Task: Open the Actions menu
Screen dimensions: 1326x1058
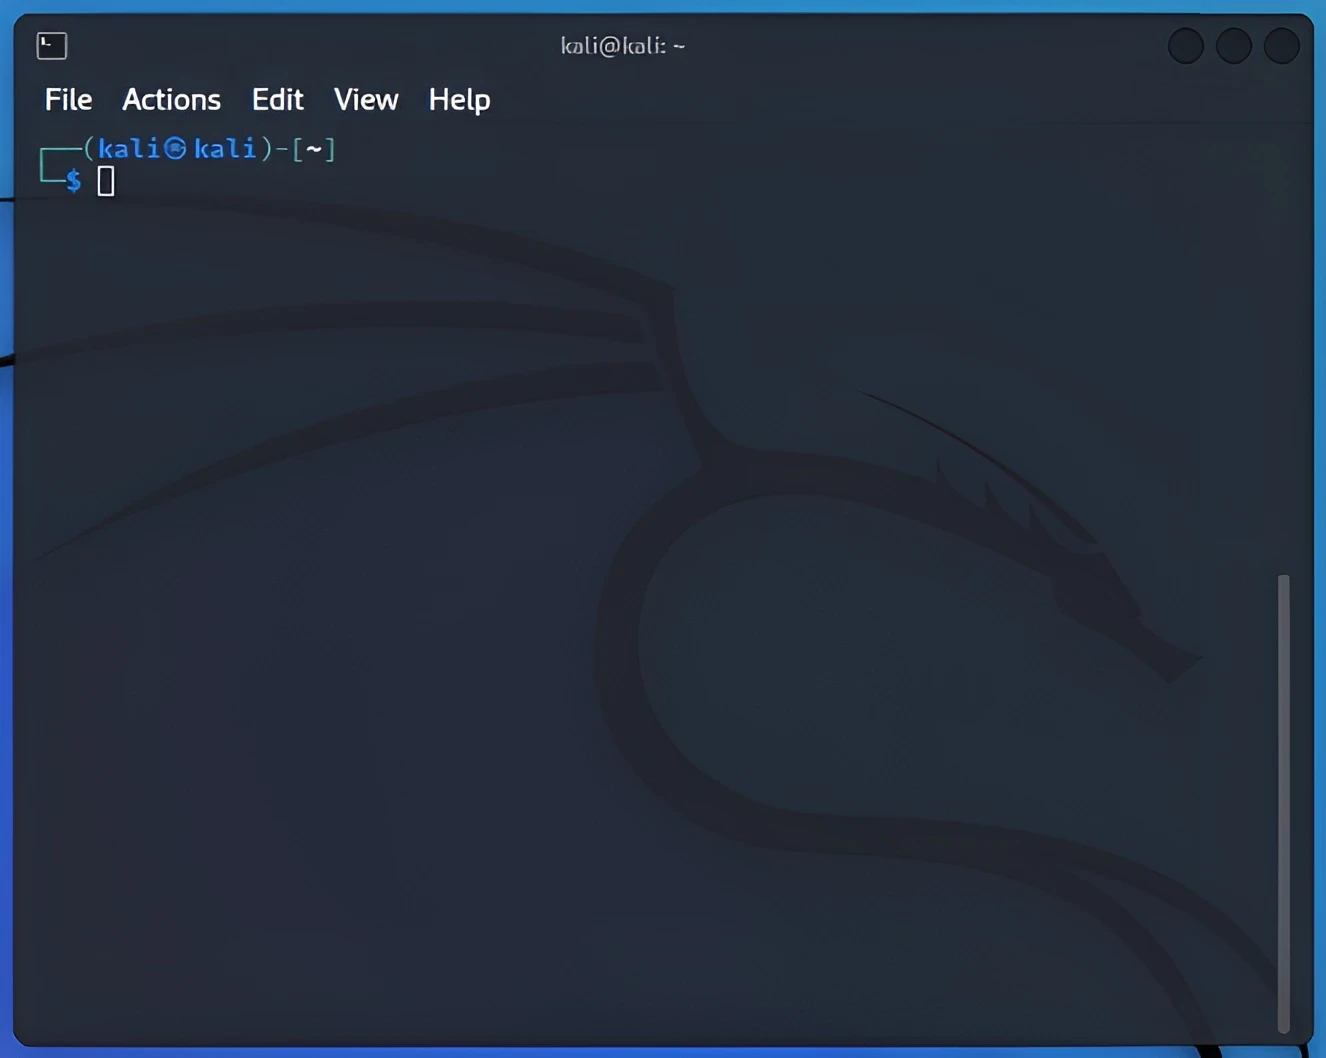Action: [x=171, y=100]
